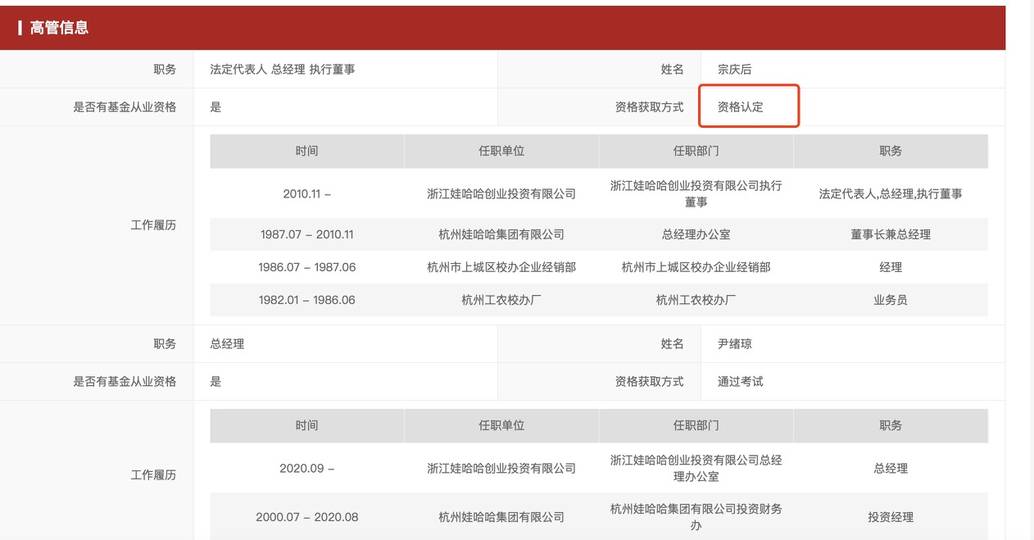The width and height of the screenshot is (1034, 540).
Task: Select the 投资经理 position cell
Action: pyautogui.click(x=890, y=517)
